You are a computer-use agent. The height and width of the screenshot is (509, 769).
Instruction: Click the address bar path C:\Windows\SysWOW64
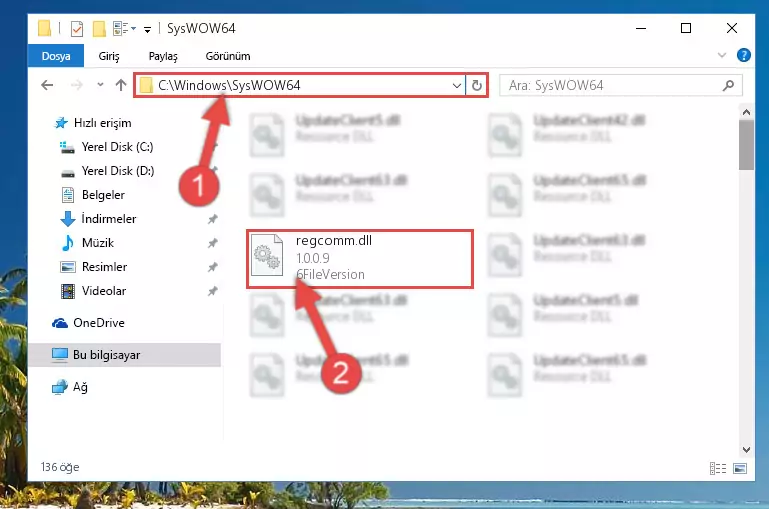[229, 85]
